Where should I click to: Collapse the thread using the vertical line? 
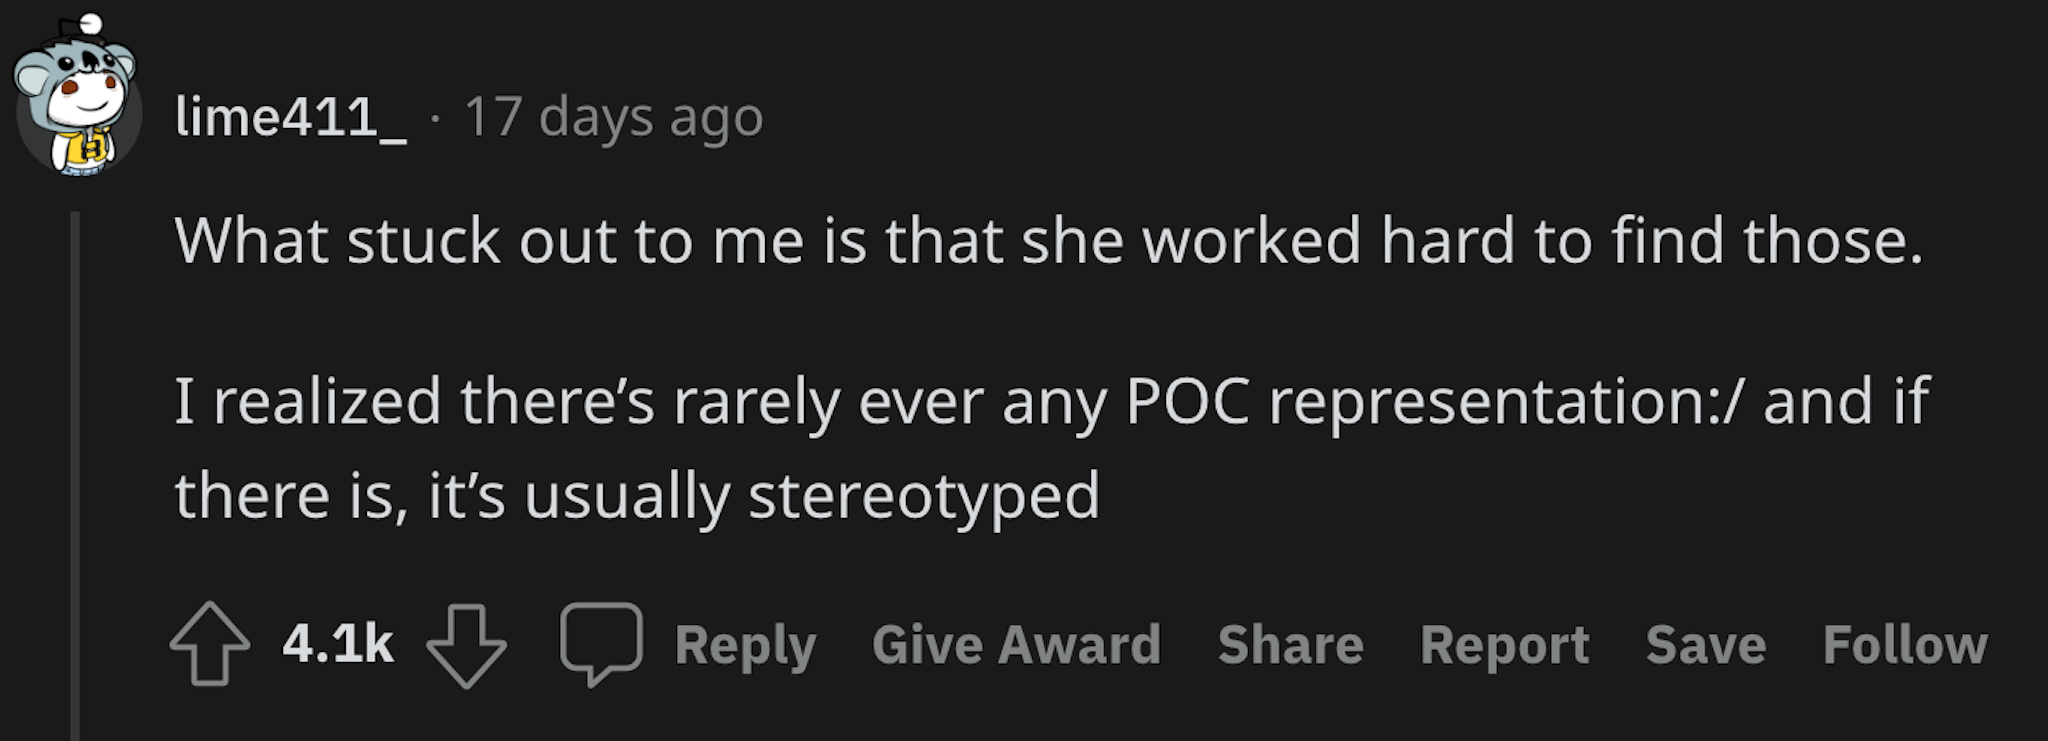coord(75,476)
